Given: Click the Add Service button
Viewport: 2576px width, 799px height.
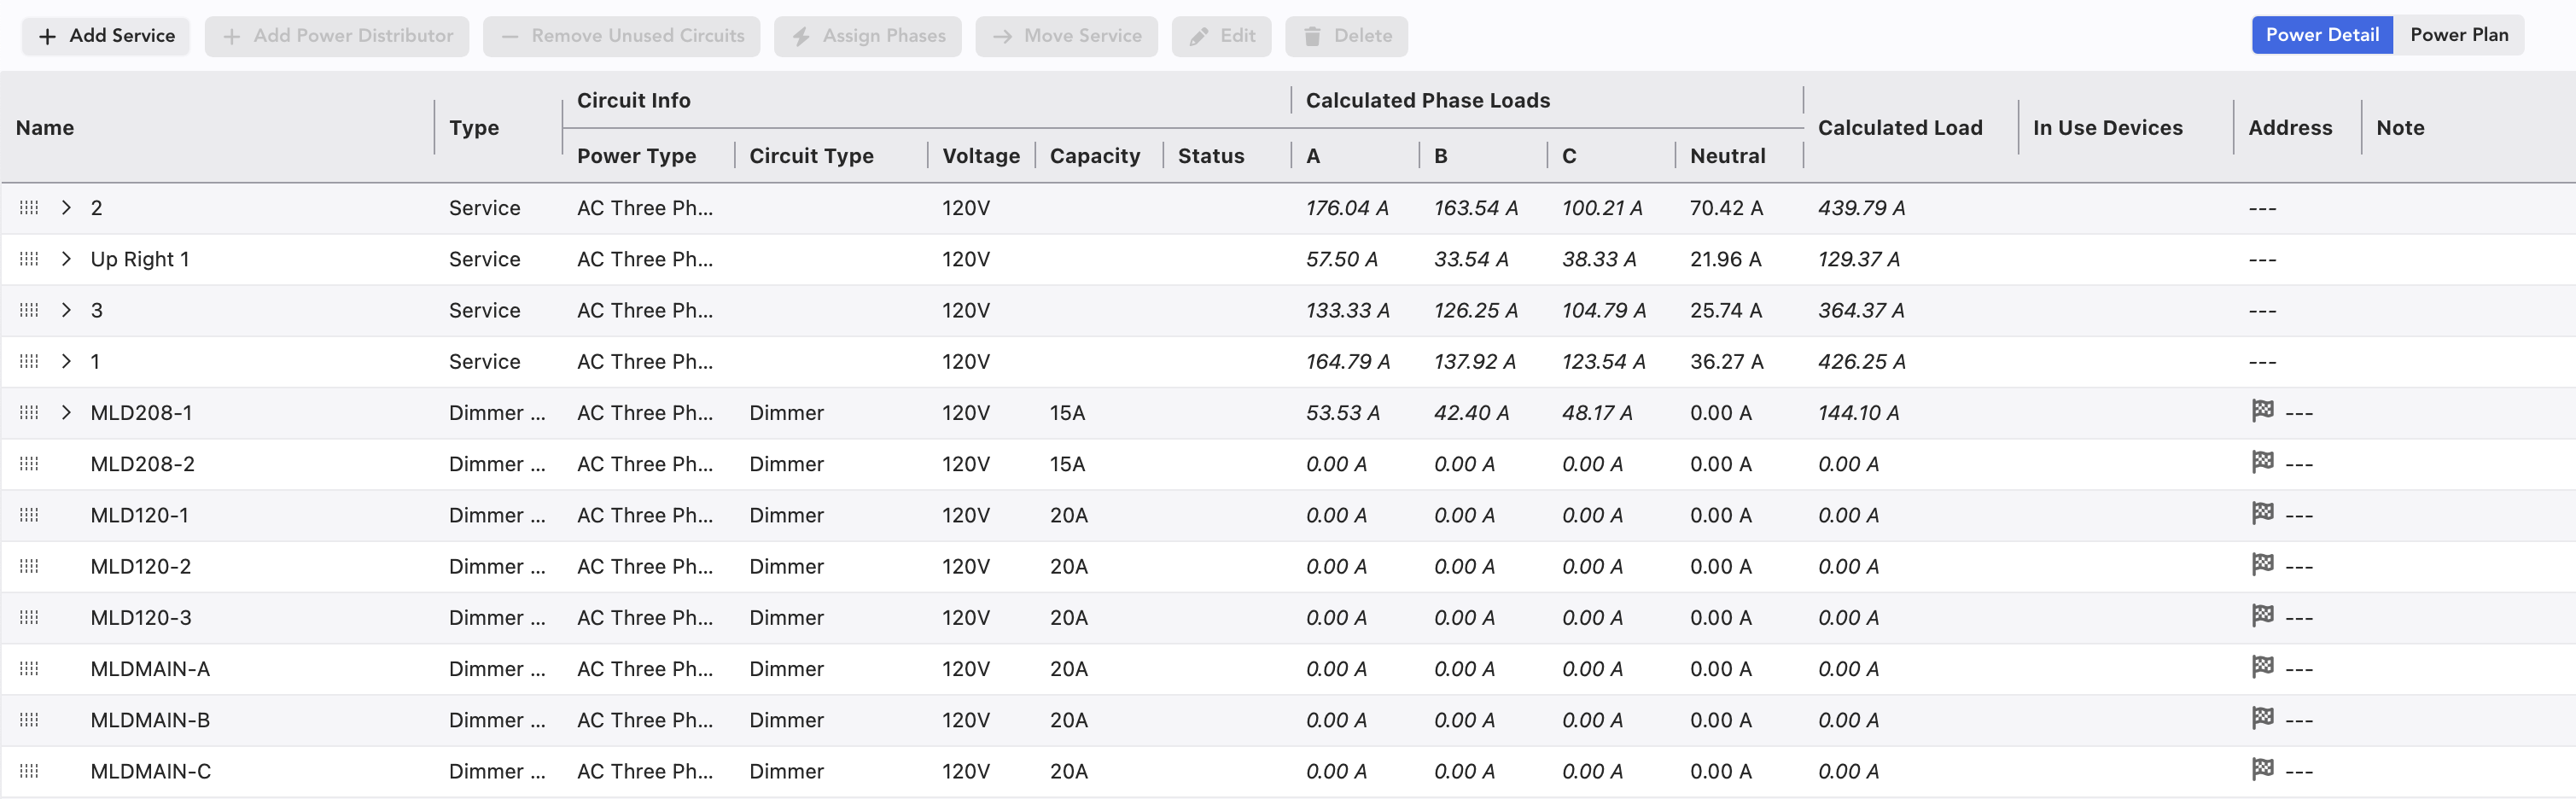Looking at the screenshot, I should click(106, 36).
